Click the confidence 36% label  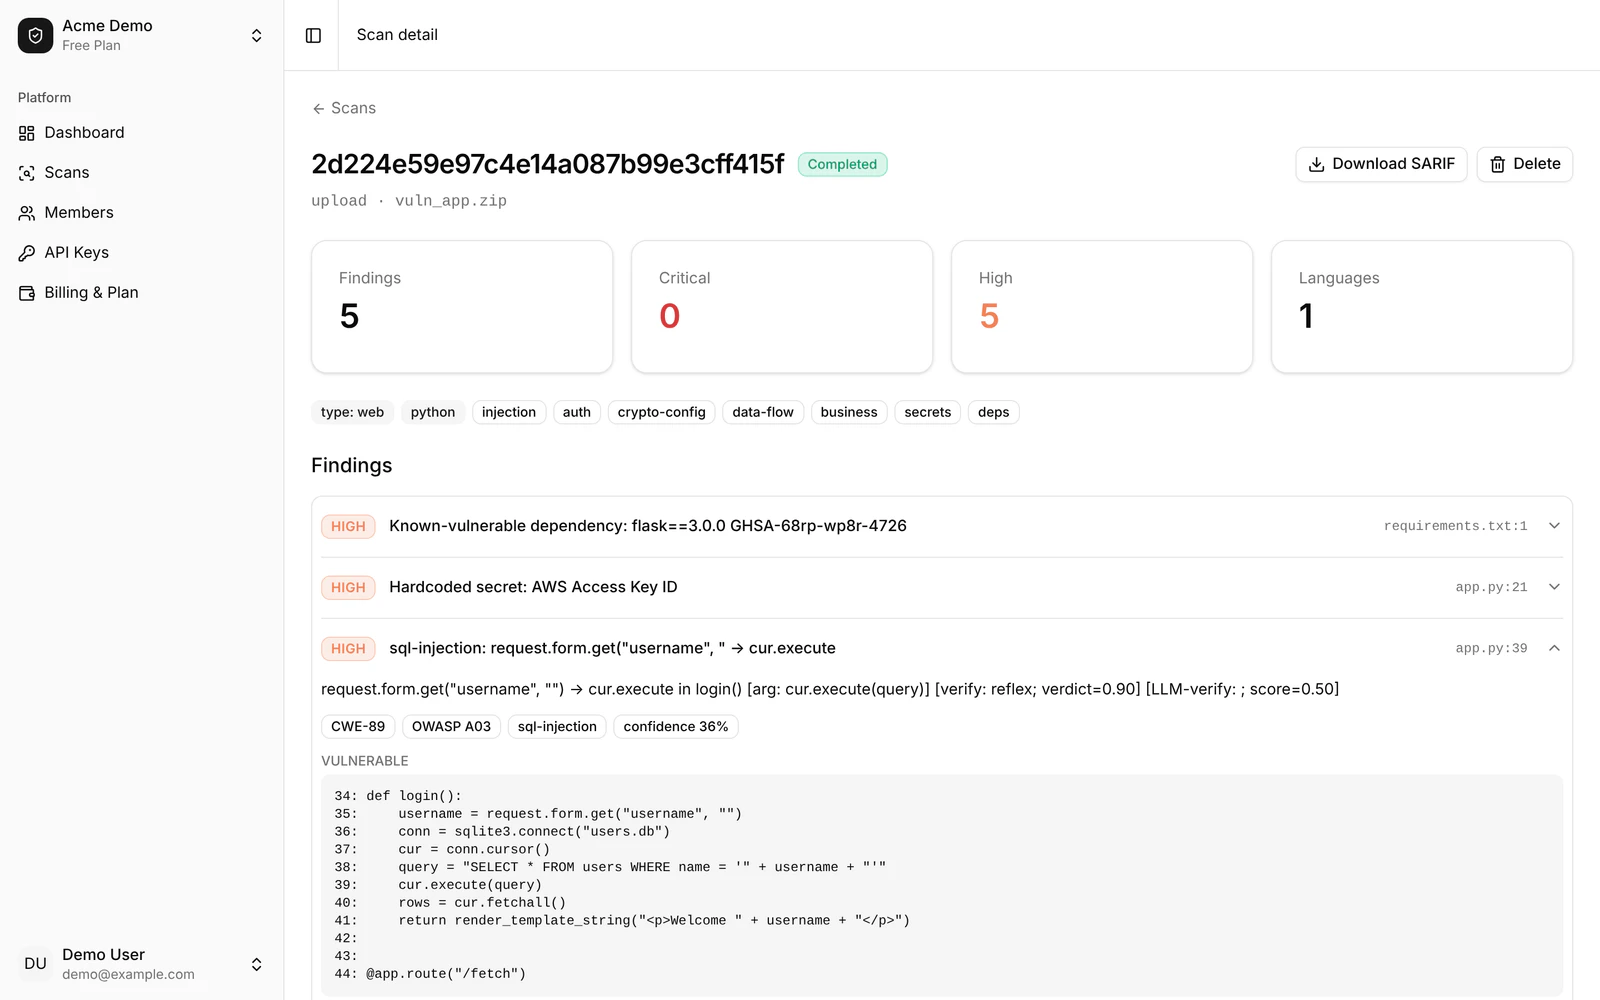676,727
